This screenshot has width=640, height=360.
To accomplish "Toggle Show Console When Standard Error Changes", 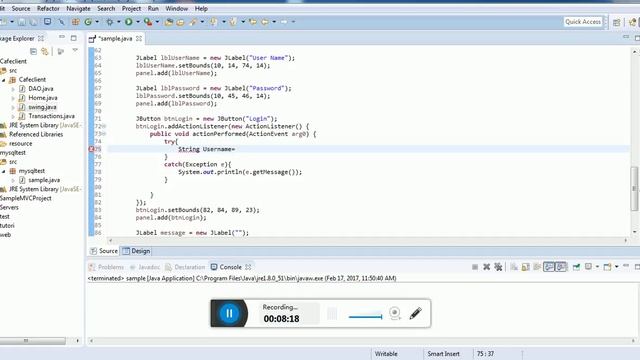I will click(561, 267).
